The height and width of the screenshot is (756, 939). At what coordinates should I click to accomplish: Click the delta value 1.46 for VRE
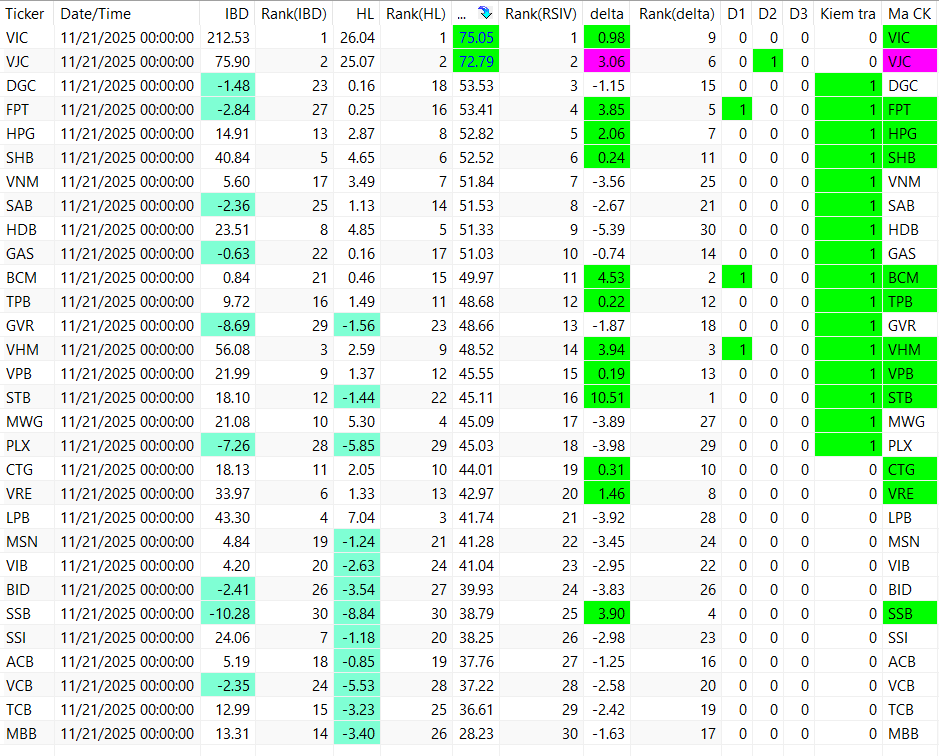coord(607,494)
